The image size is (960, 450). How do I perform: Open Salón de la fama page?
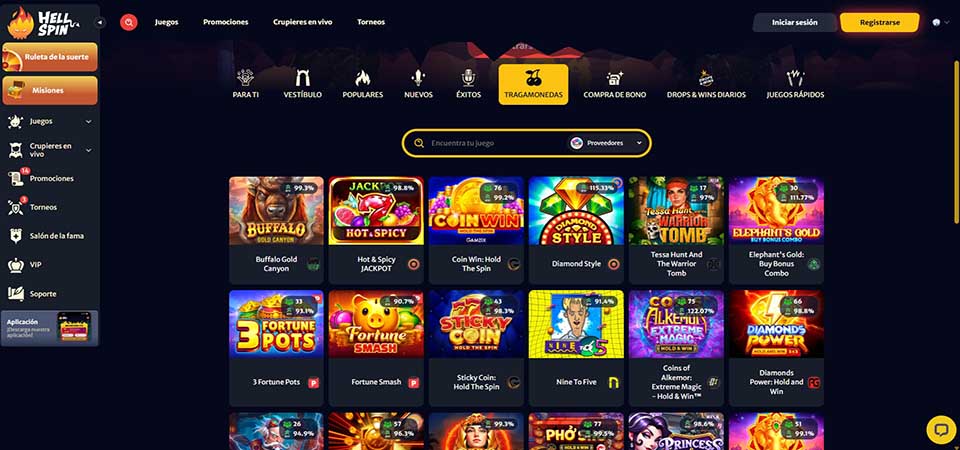(x=50, y=236)
